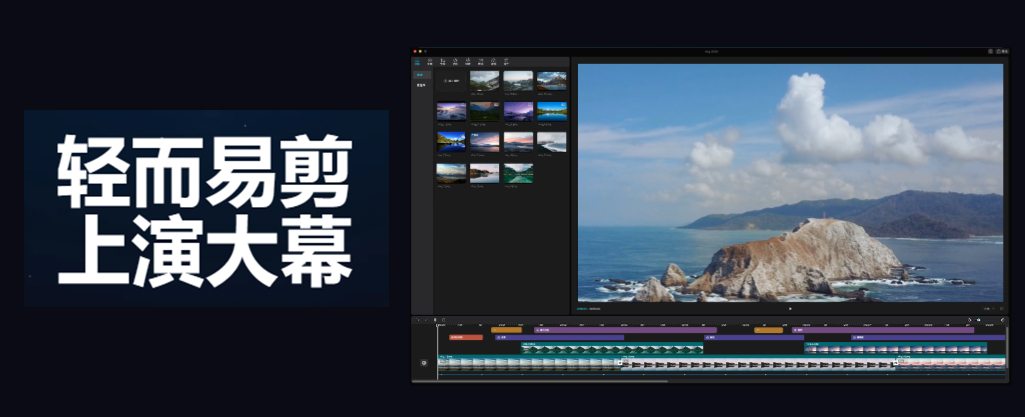Image resolution: width=1025 pixels, height=417 pixels.
Task: Open the Filters tab icon, seventh in toolbar
Action: point(493,61)
